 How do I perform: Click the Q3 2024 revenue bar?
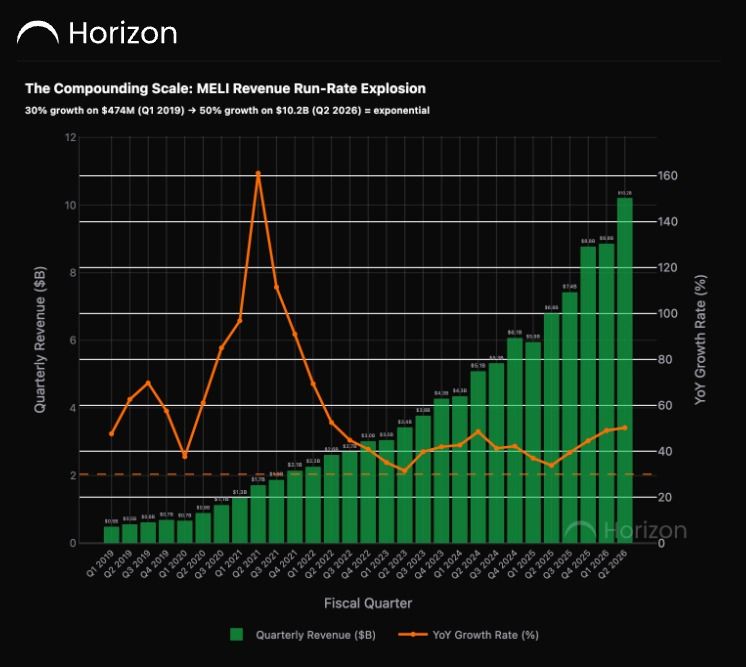tap(496, 453)
